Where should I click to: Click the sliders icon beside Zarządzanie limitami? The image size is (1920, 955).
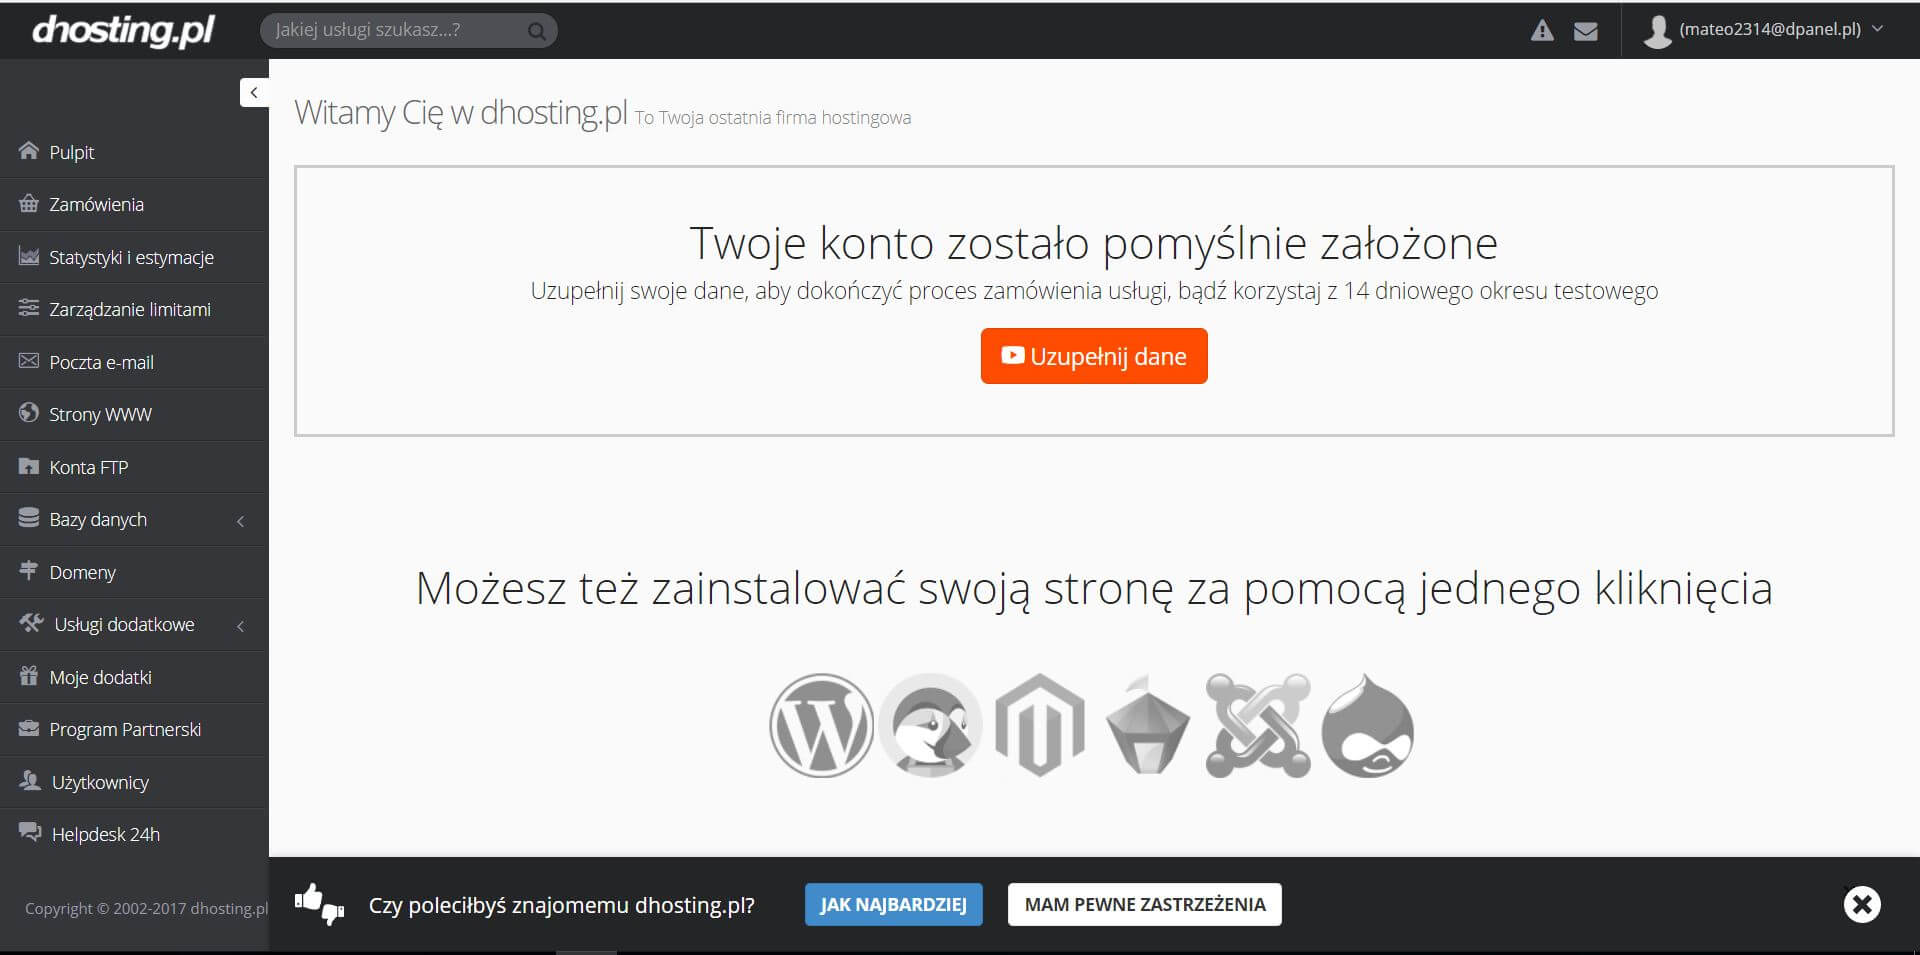pyautogui.click(x=29, y=309)
